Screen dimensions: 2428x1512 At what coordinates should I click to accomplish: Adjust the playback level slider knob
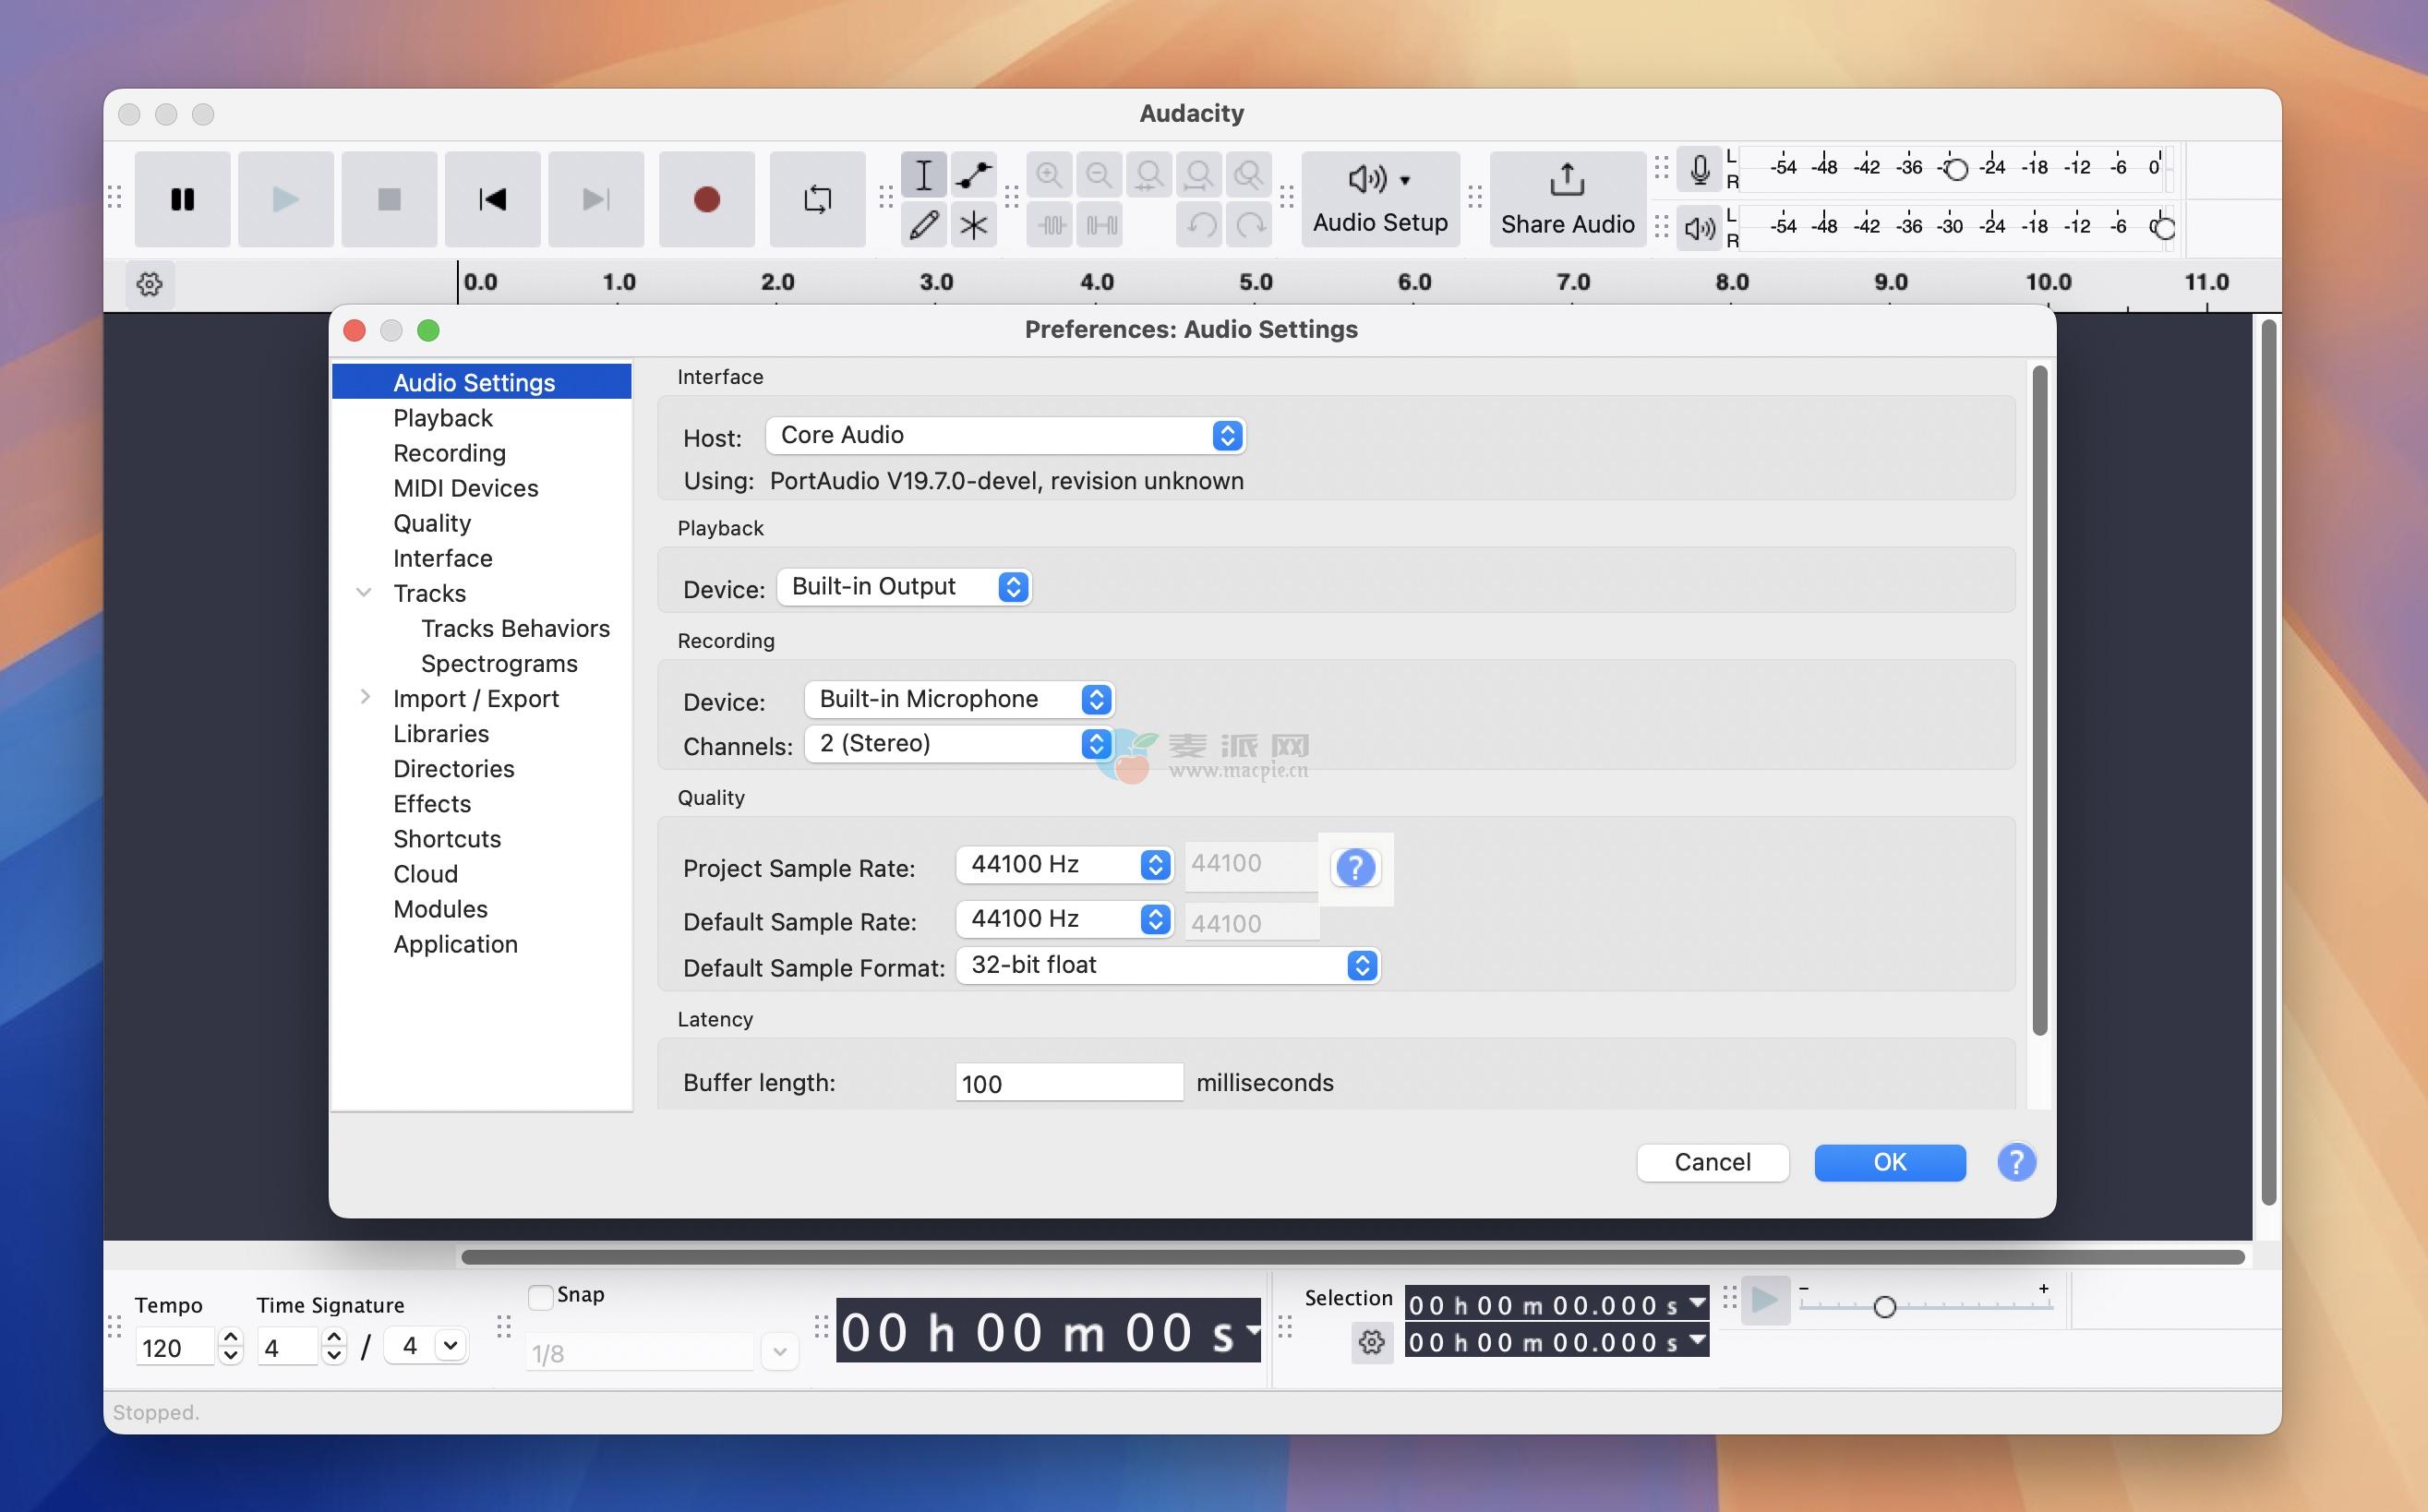2163,228
